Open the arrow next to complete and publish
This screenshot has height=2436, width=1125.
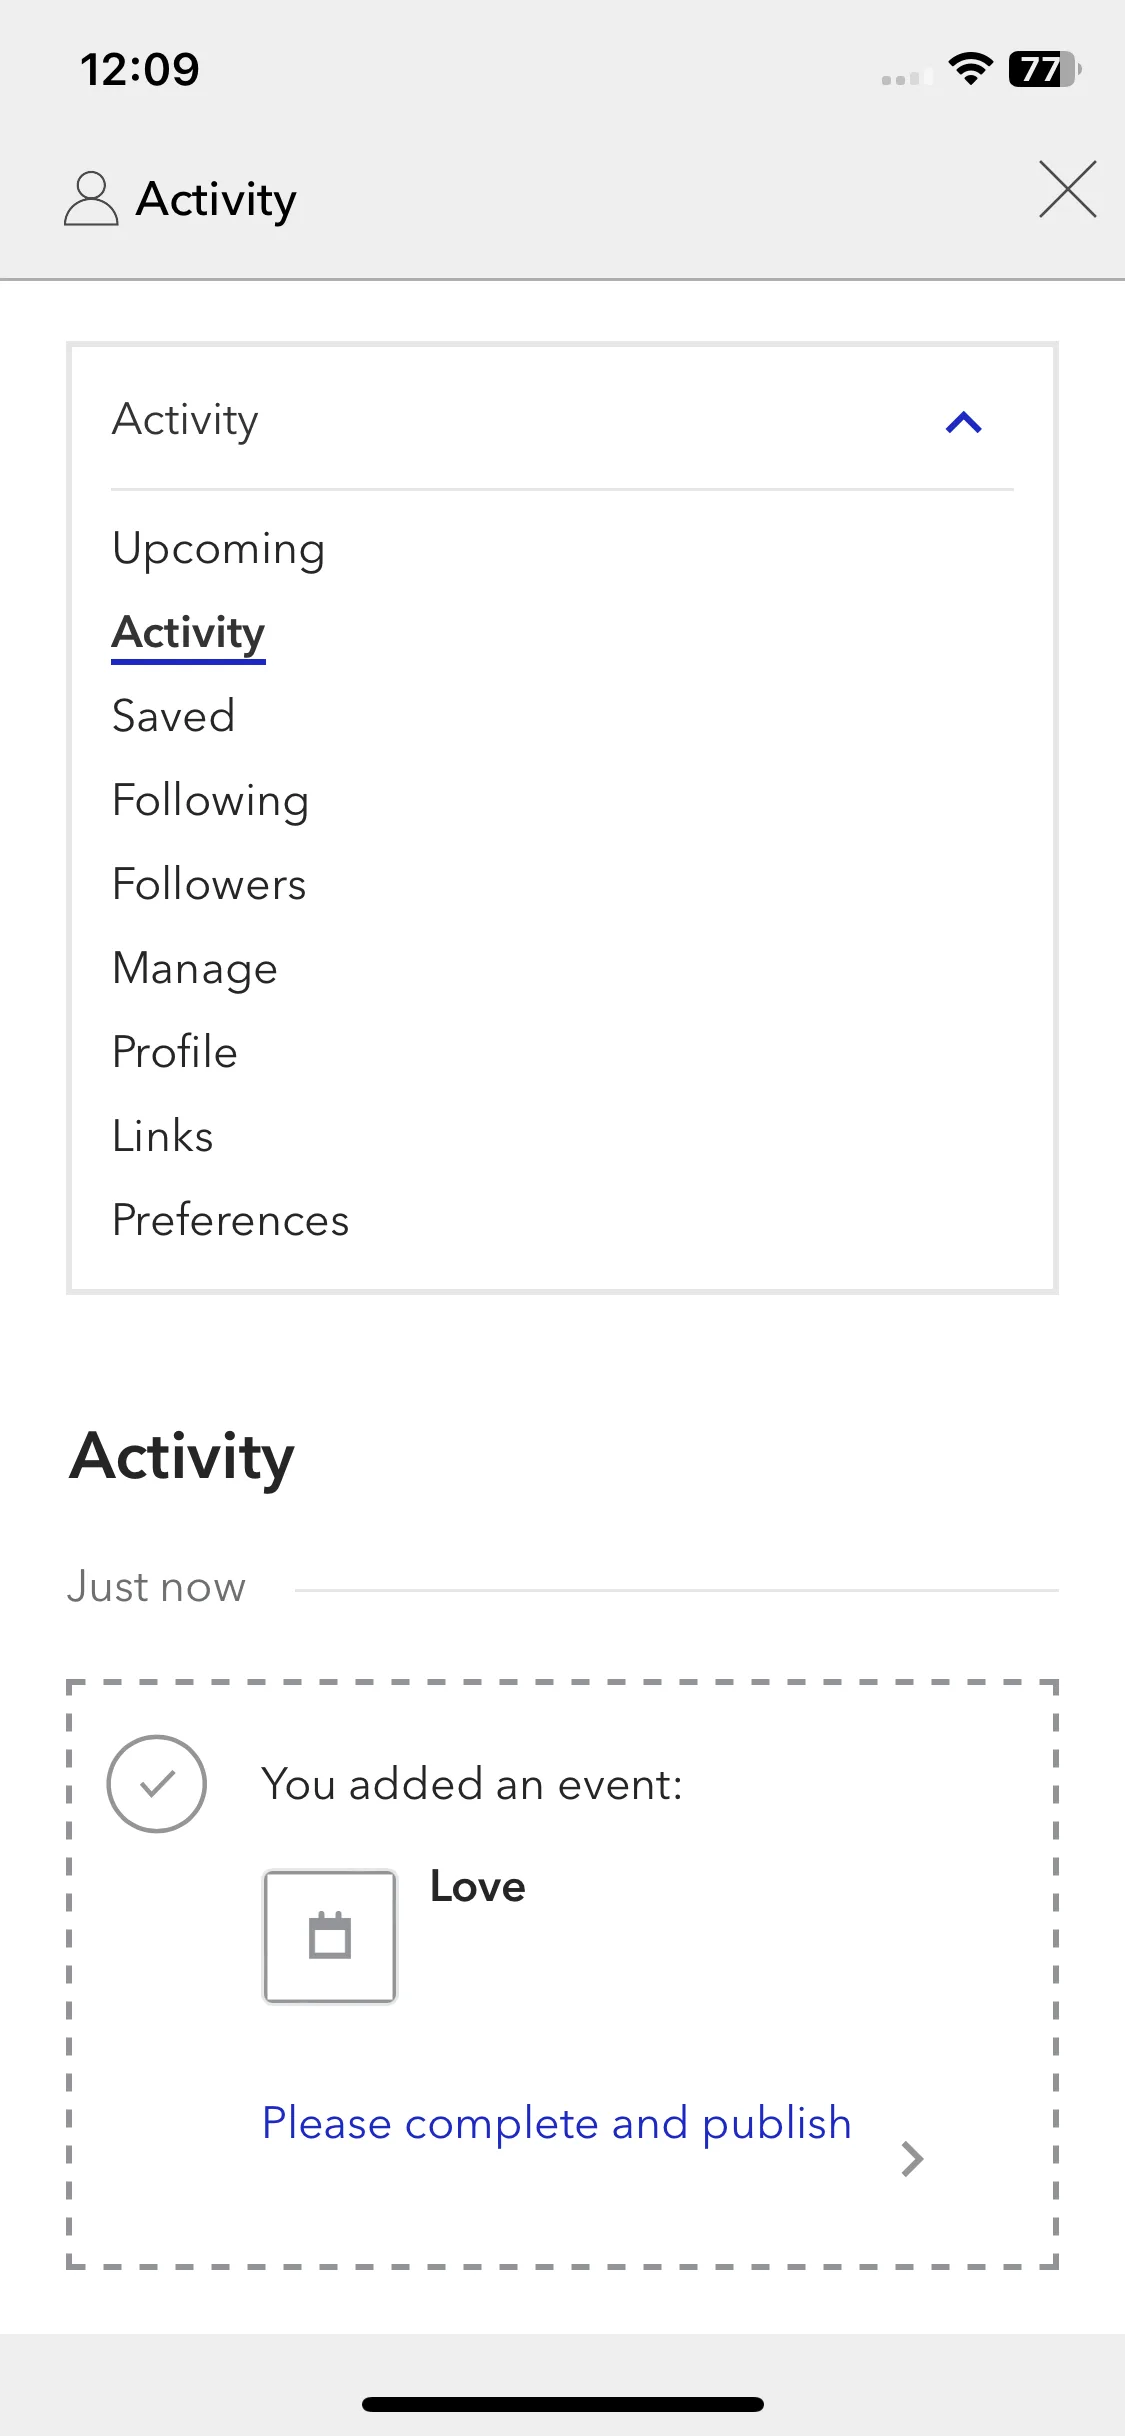pyautogui.click(x=911, y=2159)
